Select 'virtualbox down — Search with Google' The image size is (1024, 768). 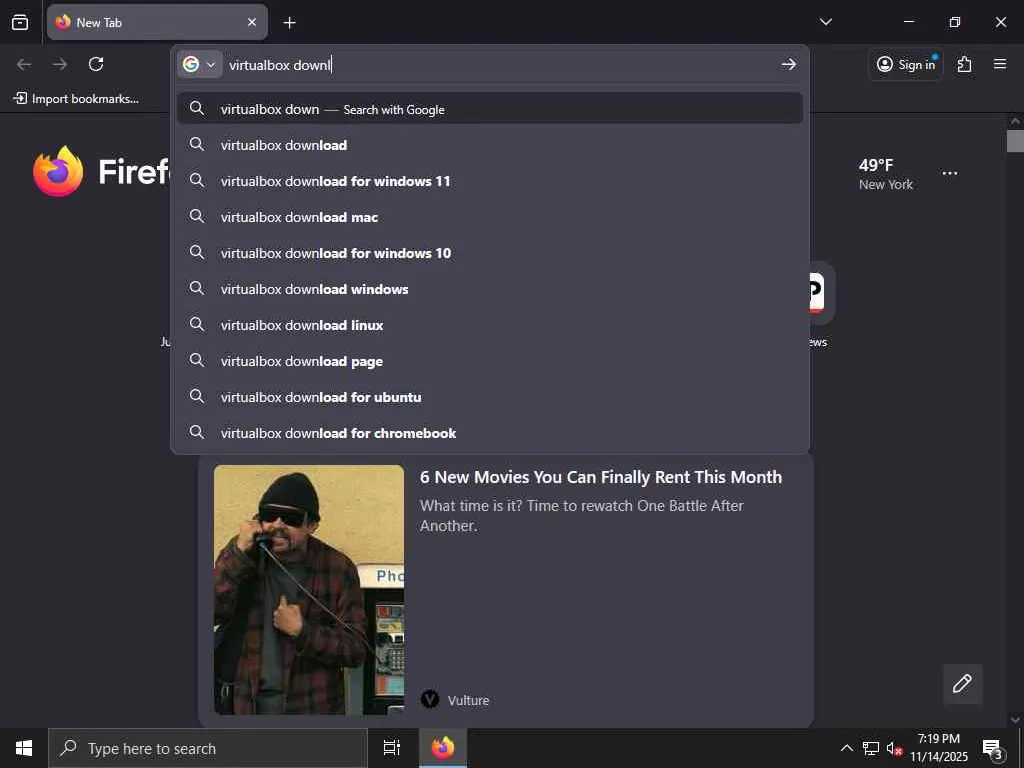490,109
